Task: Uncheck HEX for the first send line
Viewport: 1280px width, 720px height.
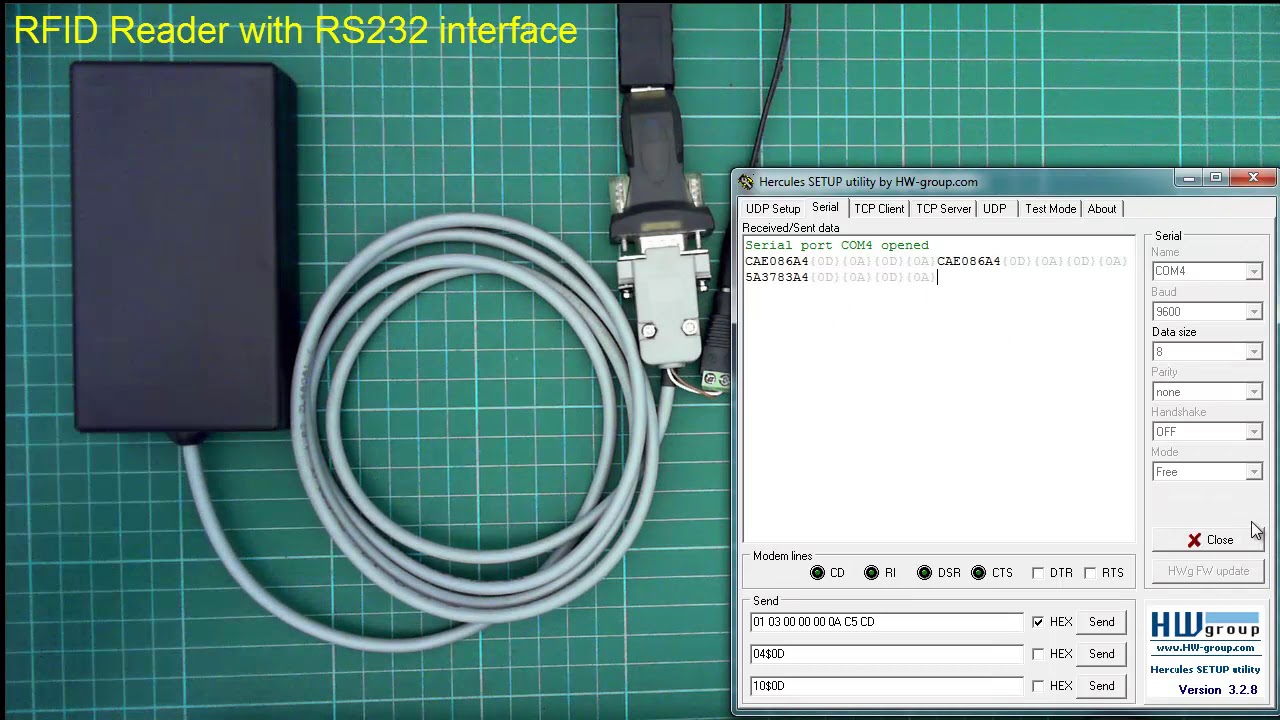Action: pyautogui.click(x=1038, y=622)
